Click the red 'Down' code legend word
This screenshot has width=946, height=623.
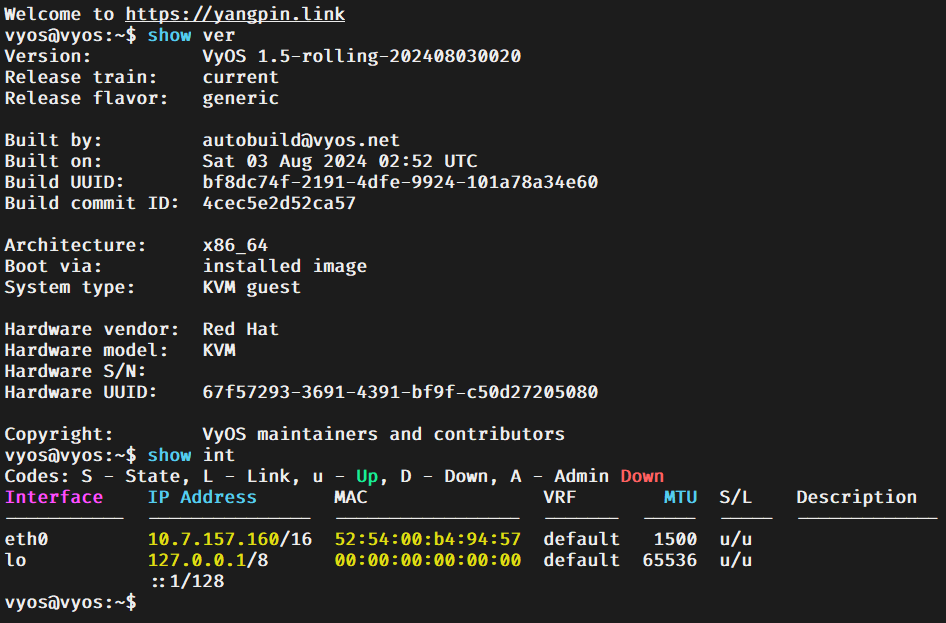(642, 476)
